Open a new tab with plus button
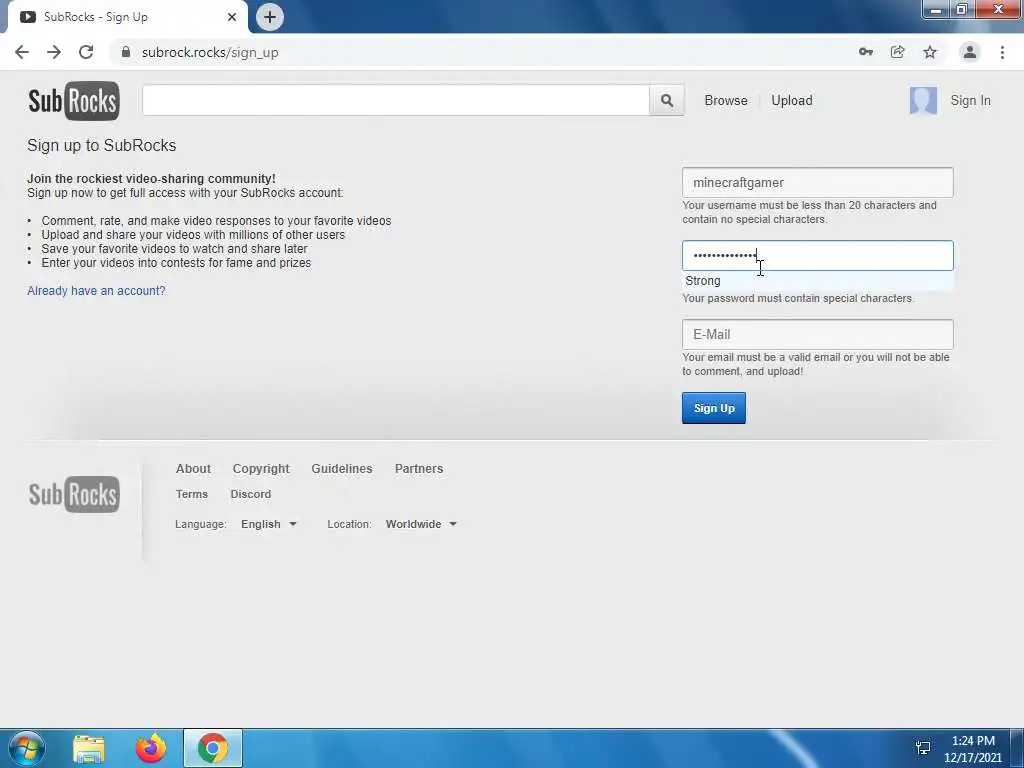The width and height of the screenshot is (1024, 768). click(270, 17)
